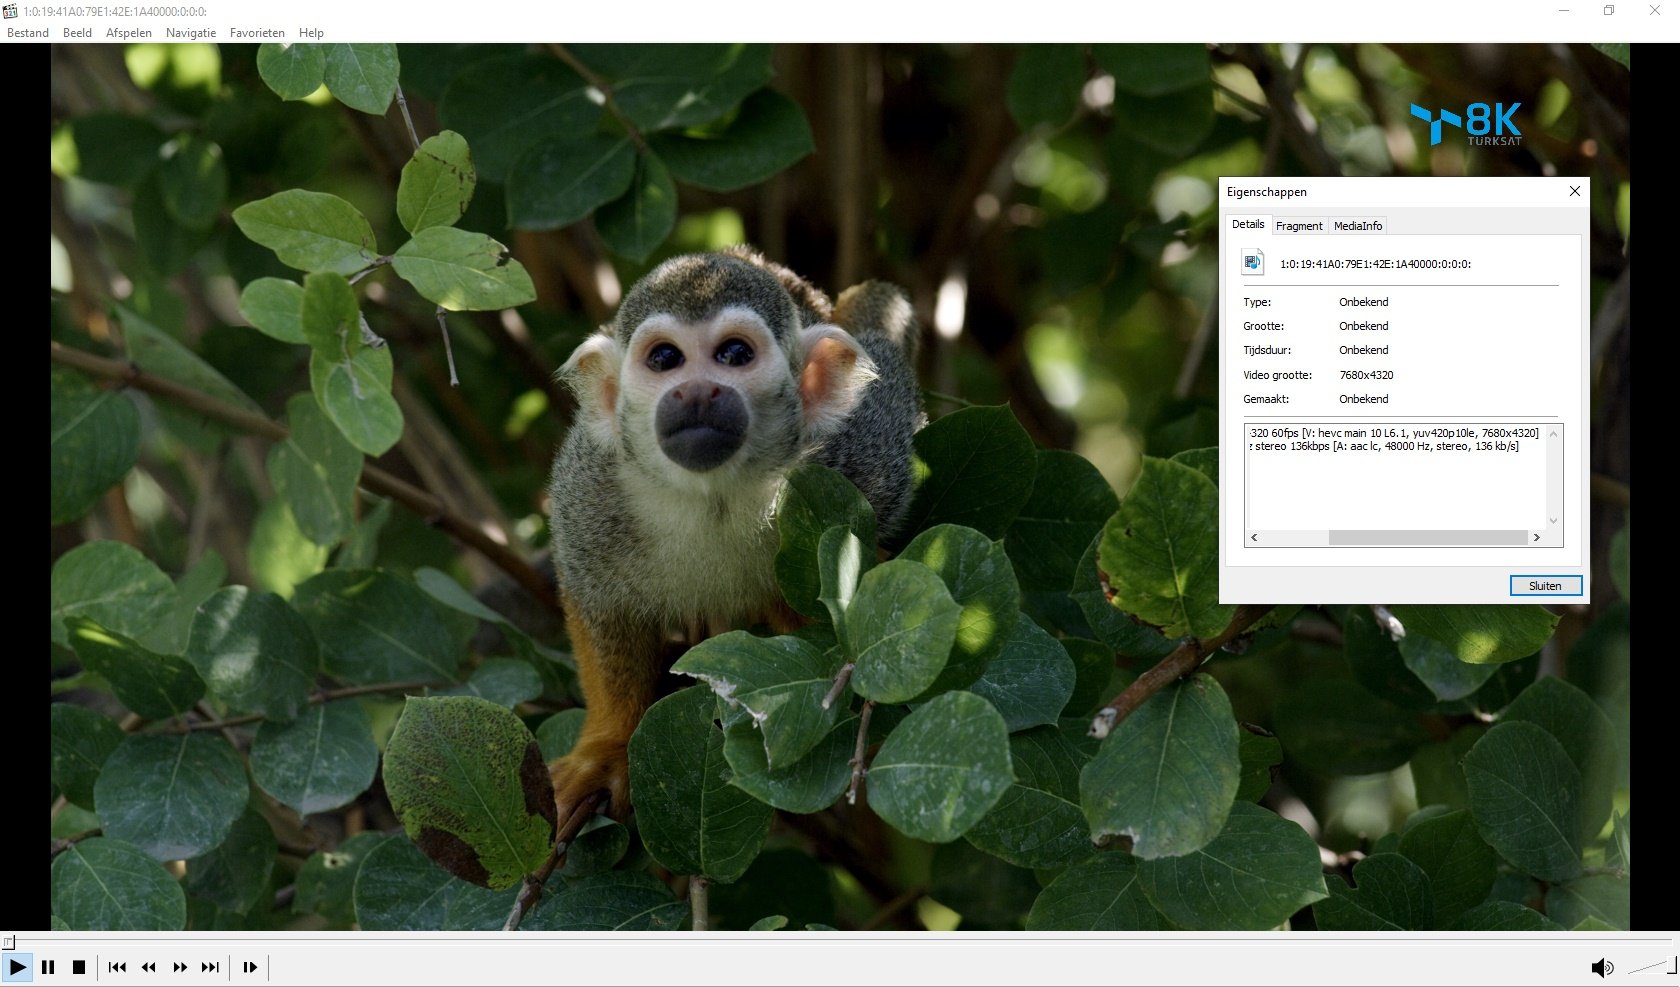Open the Bestand menu
Screen dimensions: 1680x987
[x=28, y=33]
